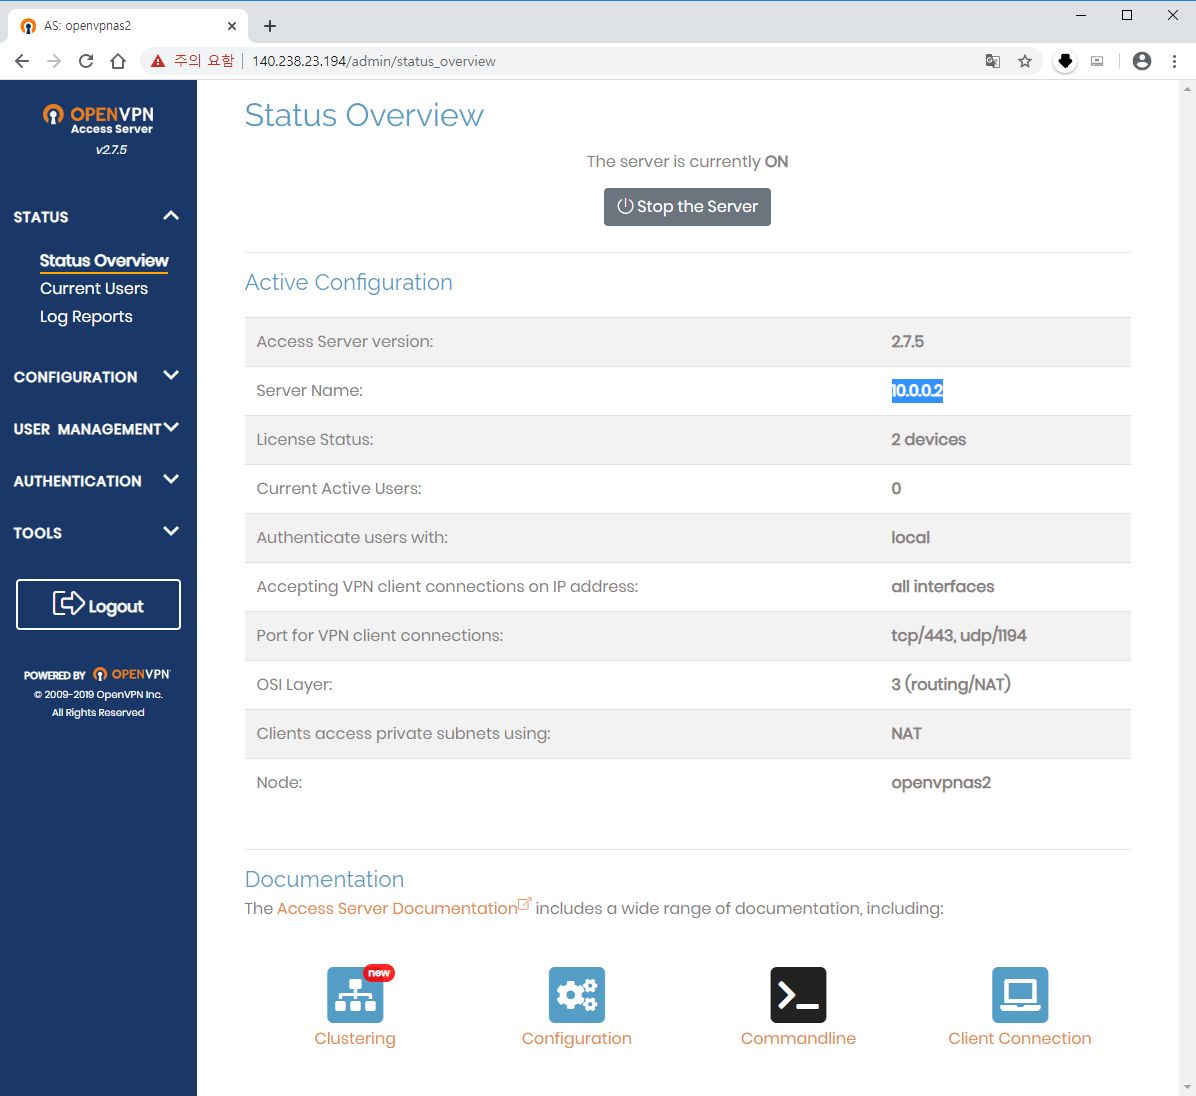Click the Configuration text link under Documentation
This screenshot has width=1196, height=1096.
(x=577, y=1039)
